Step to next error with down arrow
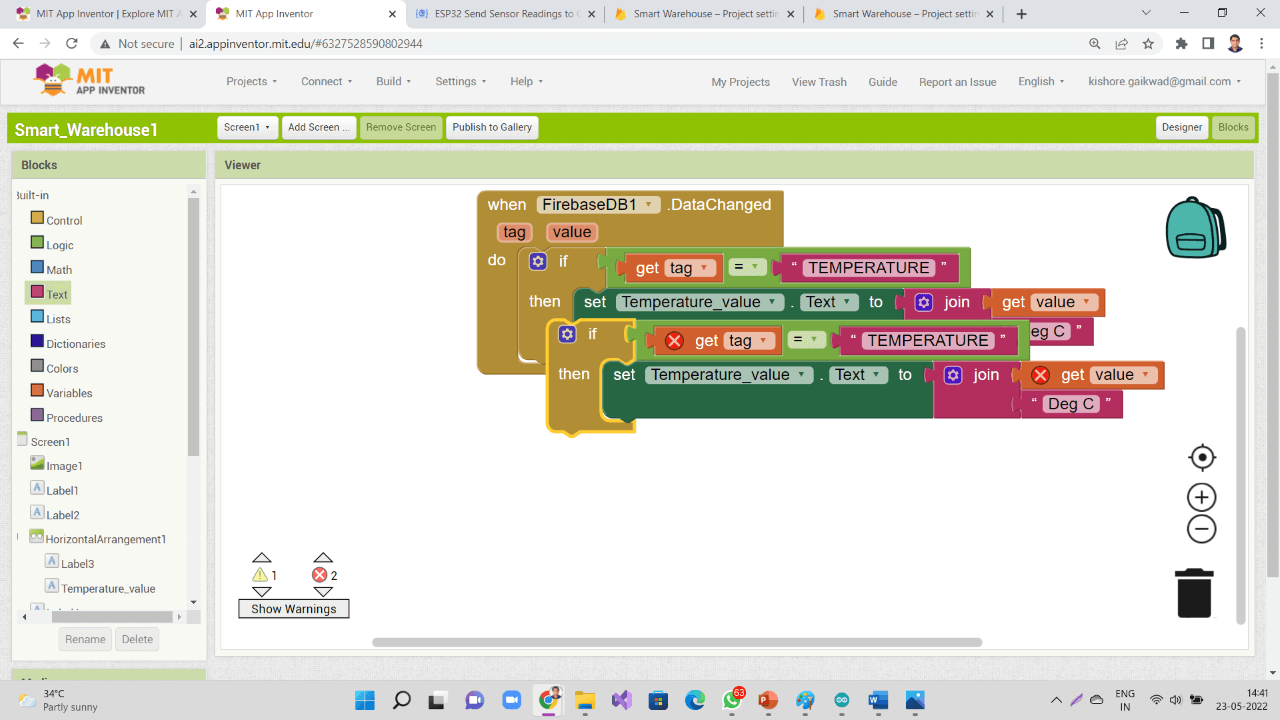 [x=322, y=592]
